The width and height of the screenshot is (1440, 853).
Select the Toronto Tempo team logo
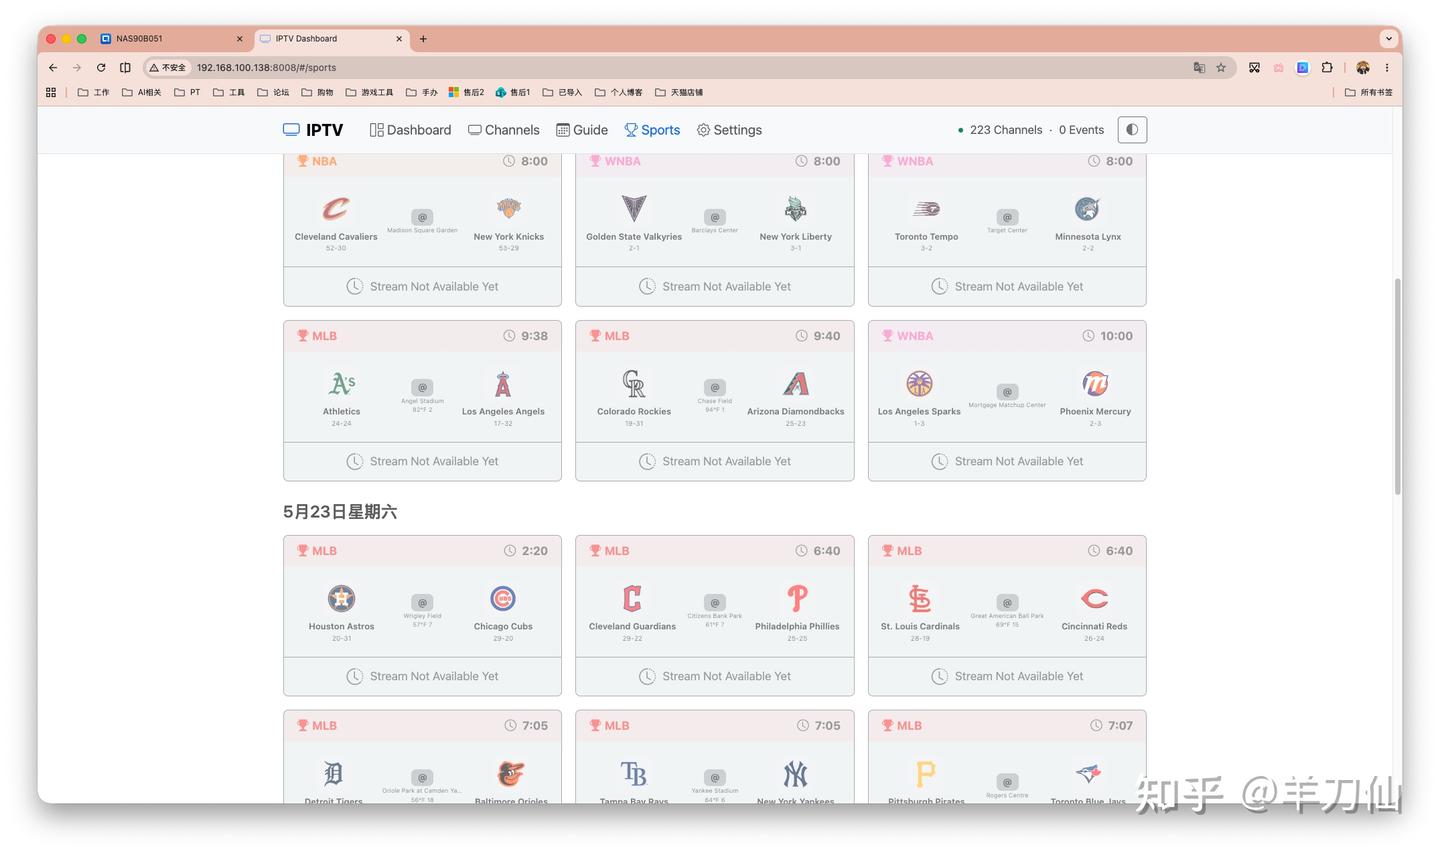click(926, 209)
